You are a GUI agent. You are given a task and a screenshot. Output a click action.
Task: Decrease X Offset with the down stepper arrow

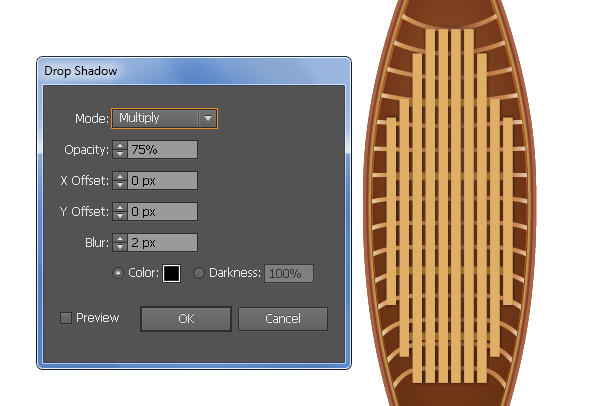[x=120, y=184]
